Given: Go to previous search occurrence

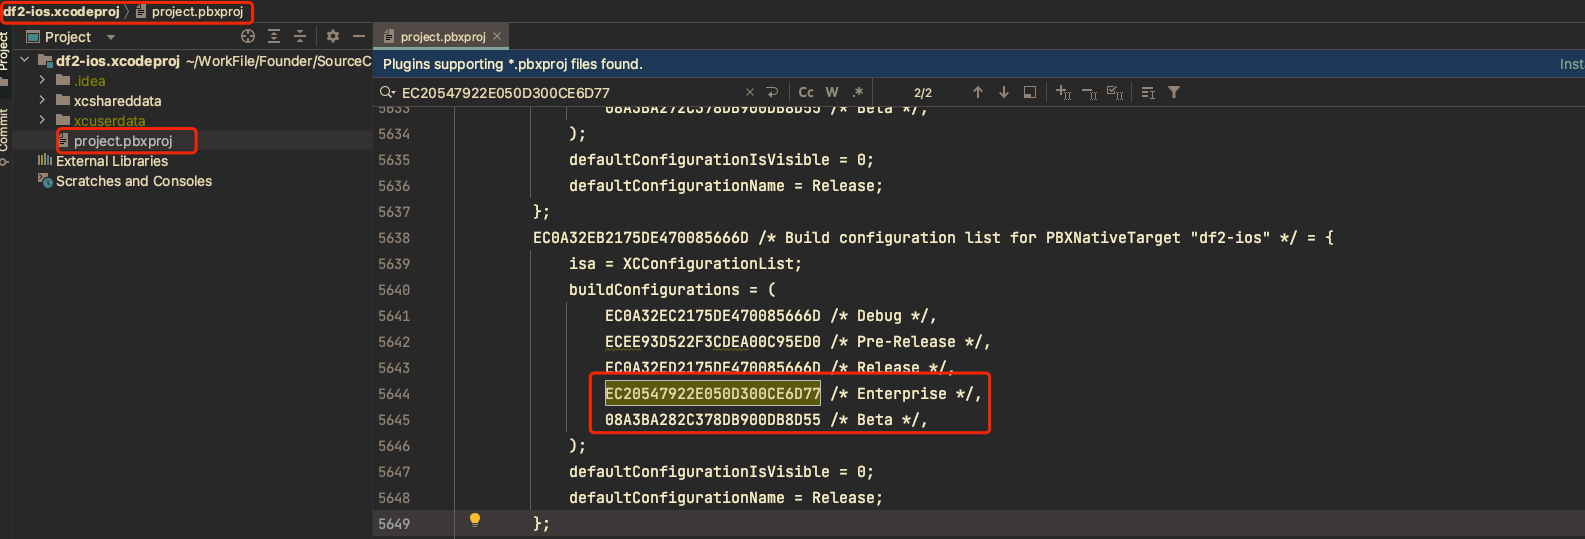Looking at the screenshot, I should (x=978, y=92).
